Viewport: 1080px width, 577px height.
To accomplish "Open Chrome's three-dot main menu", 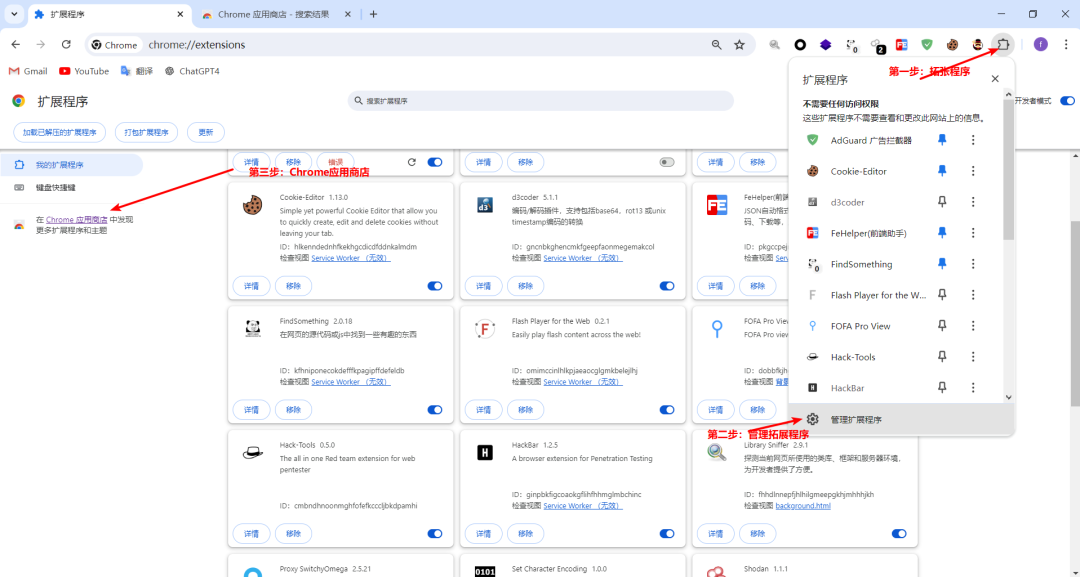I will coord(1066,45).
